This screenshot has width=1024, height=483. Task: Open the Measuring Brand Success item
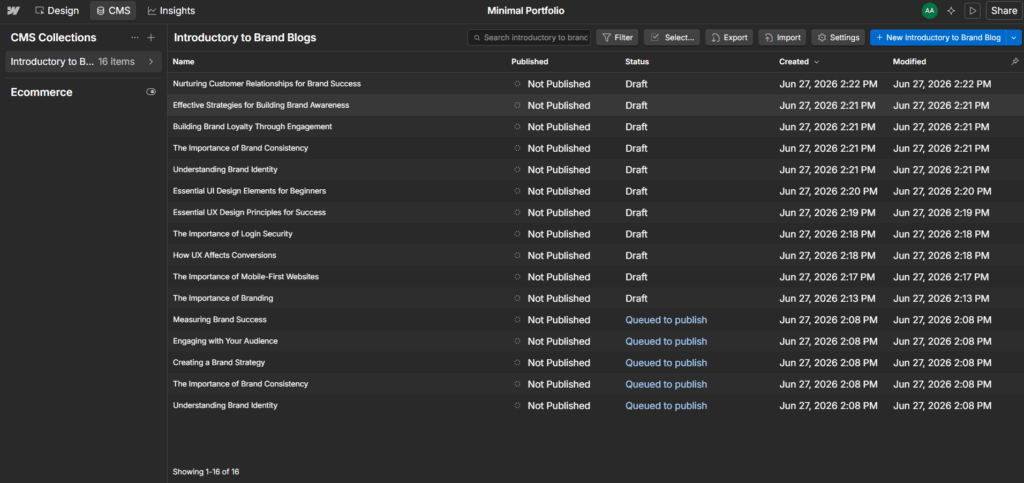tap(219, 320)
